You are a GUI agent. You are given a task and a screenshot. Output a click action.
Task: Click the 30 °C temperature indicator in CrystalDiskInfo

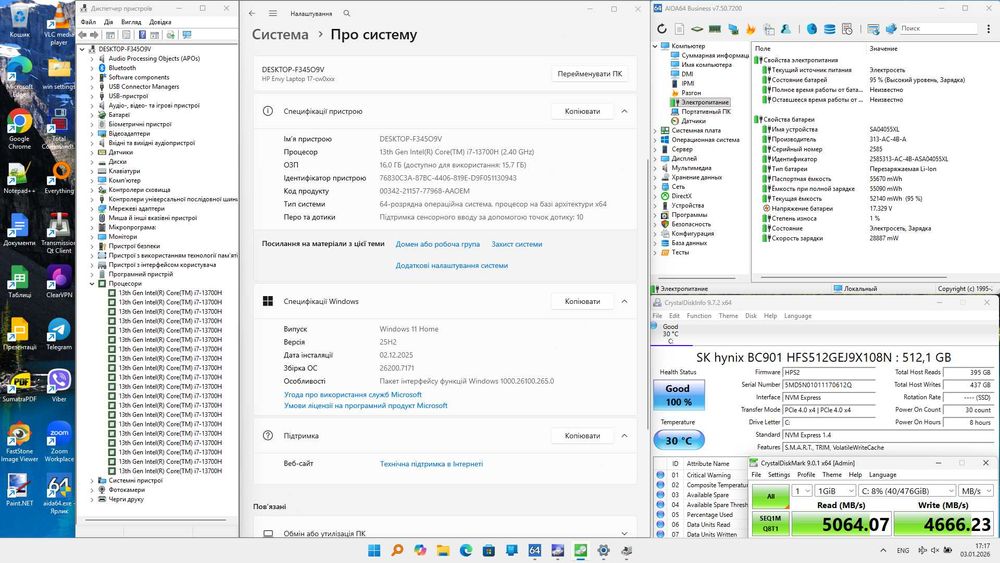679,440
